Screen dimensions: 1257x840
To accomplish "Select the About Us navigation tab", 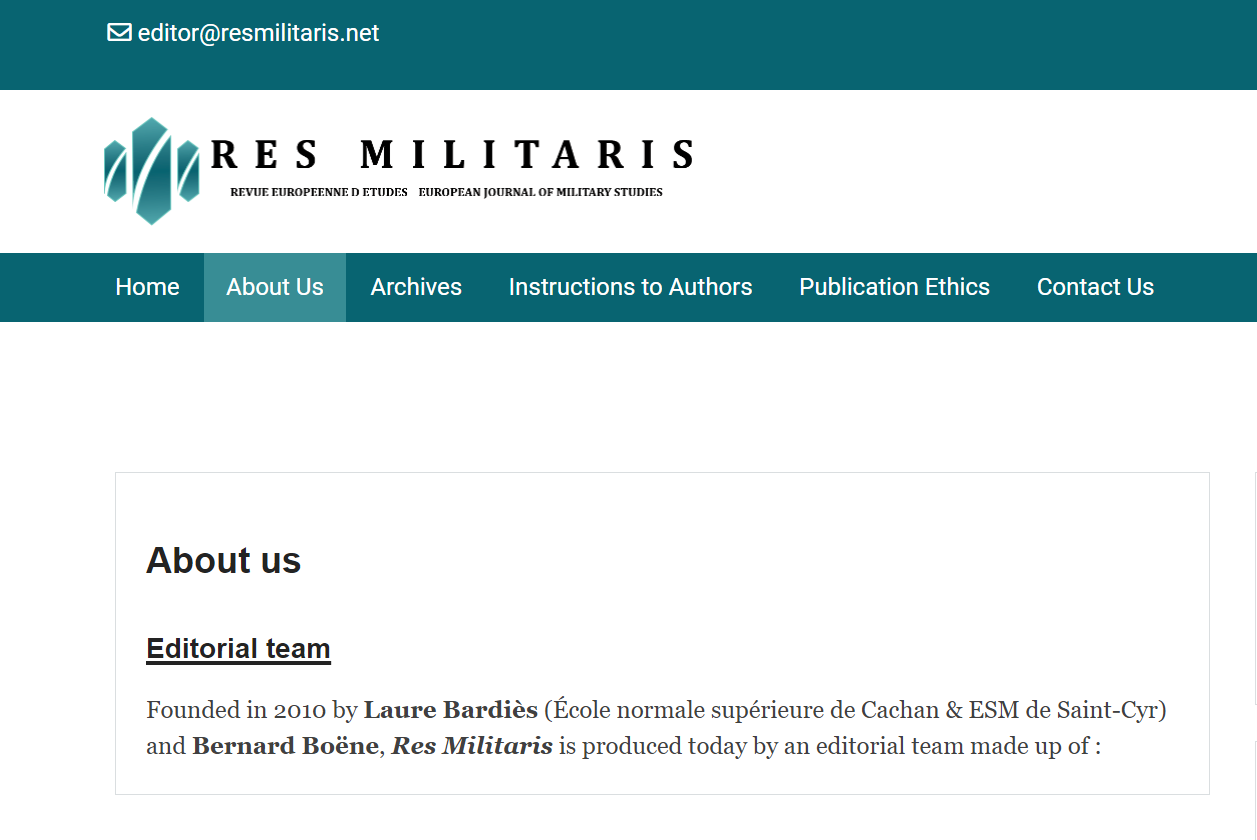I will coord(275,287).
